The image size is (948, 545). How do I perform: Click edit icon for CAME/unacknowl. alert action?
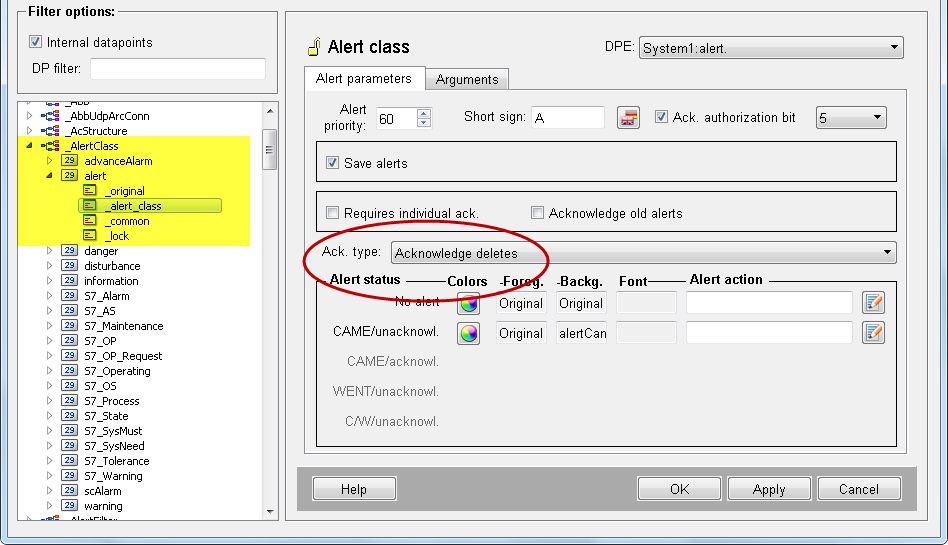[x=873, y=333]
